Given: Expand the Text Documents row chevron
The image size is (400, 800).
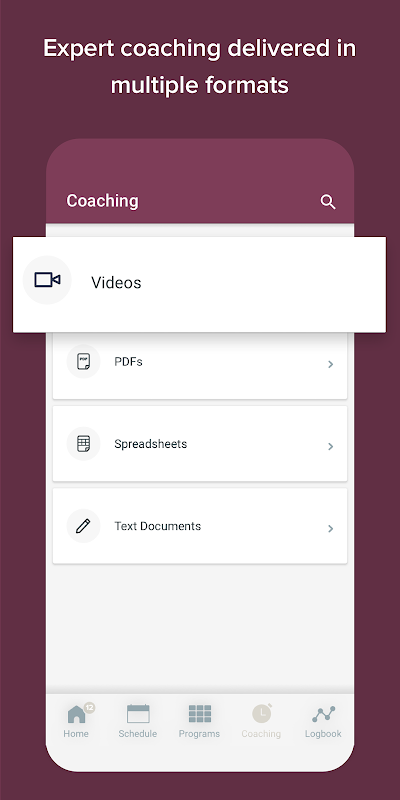Looking at the screenshot, I should [331, 529].
